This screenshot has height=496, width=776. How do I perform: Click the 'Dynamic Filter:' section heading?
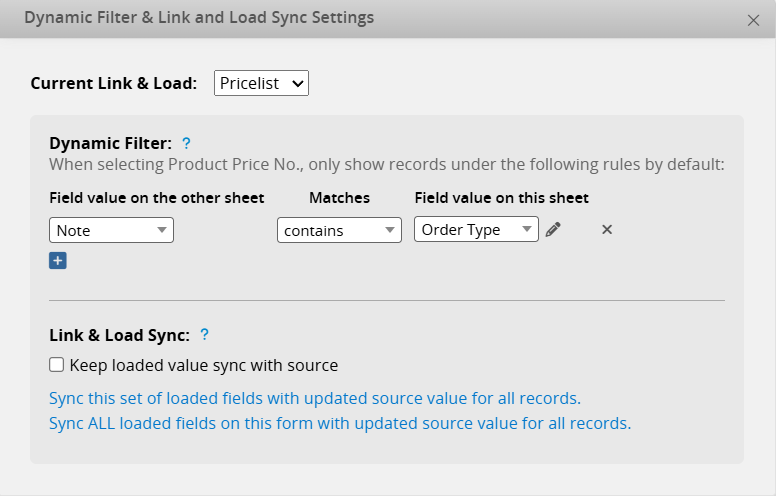110,143
